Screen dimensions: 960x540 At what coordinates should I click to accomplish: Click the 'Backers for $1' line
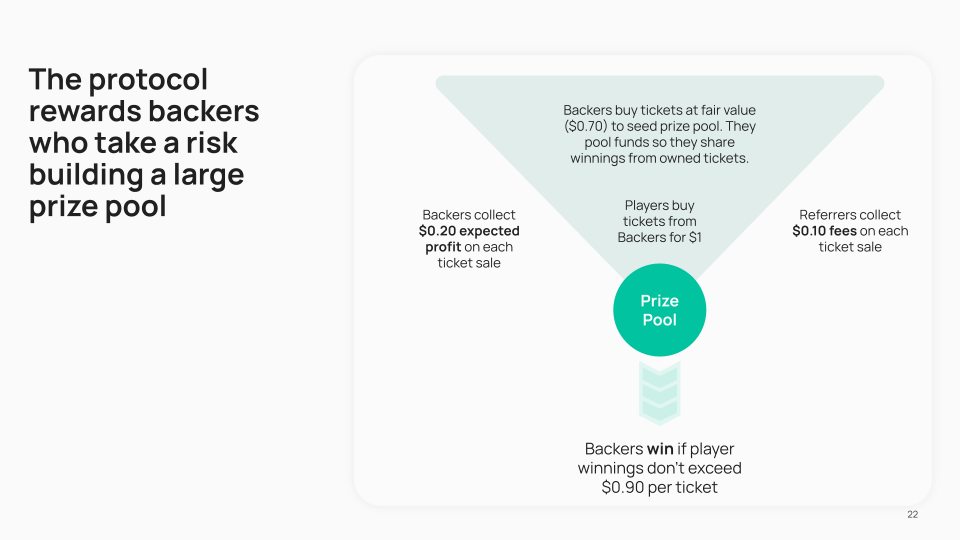[x=659, y=237]
